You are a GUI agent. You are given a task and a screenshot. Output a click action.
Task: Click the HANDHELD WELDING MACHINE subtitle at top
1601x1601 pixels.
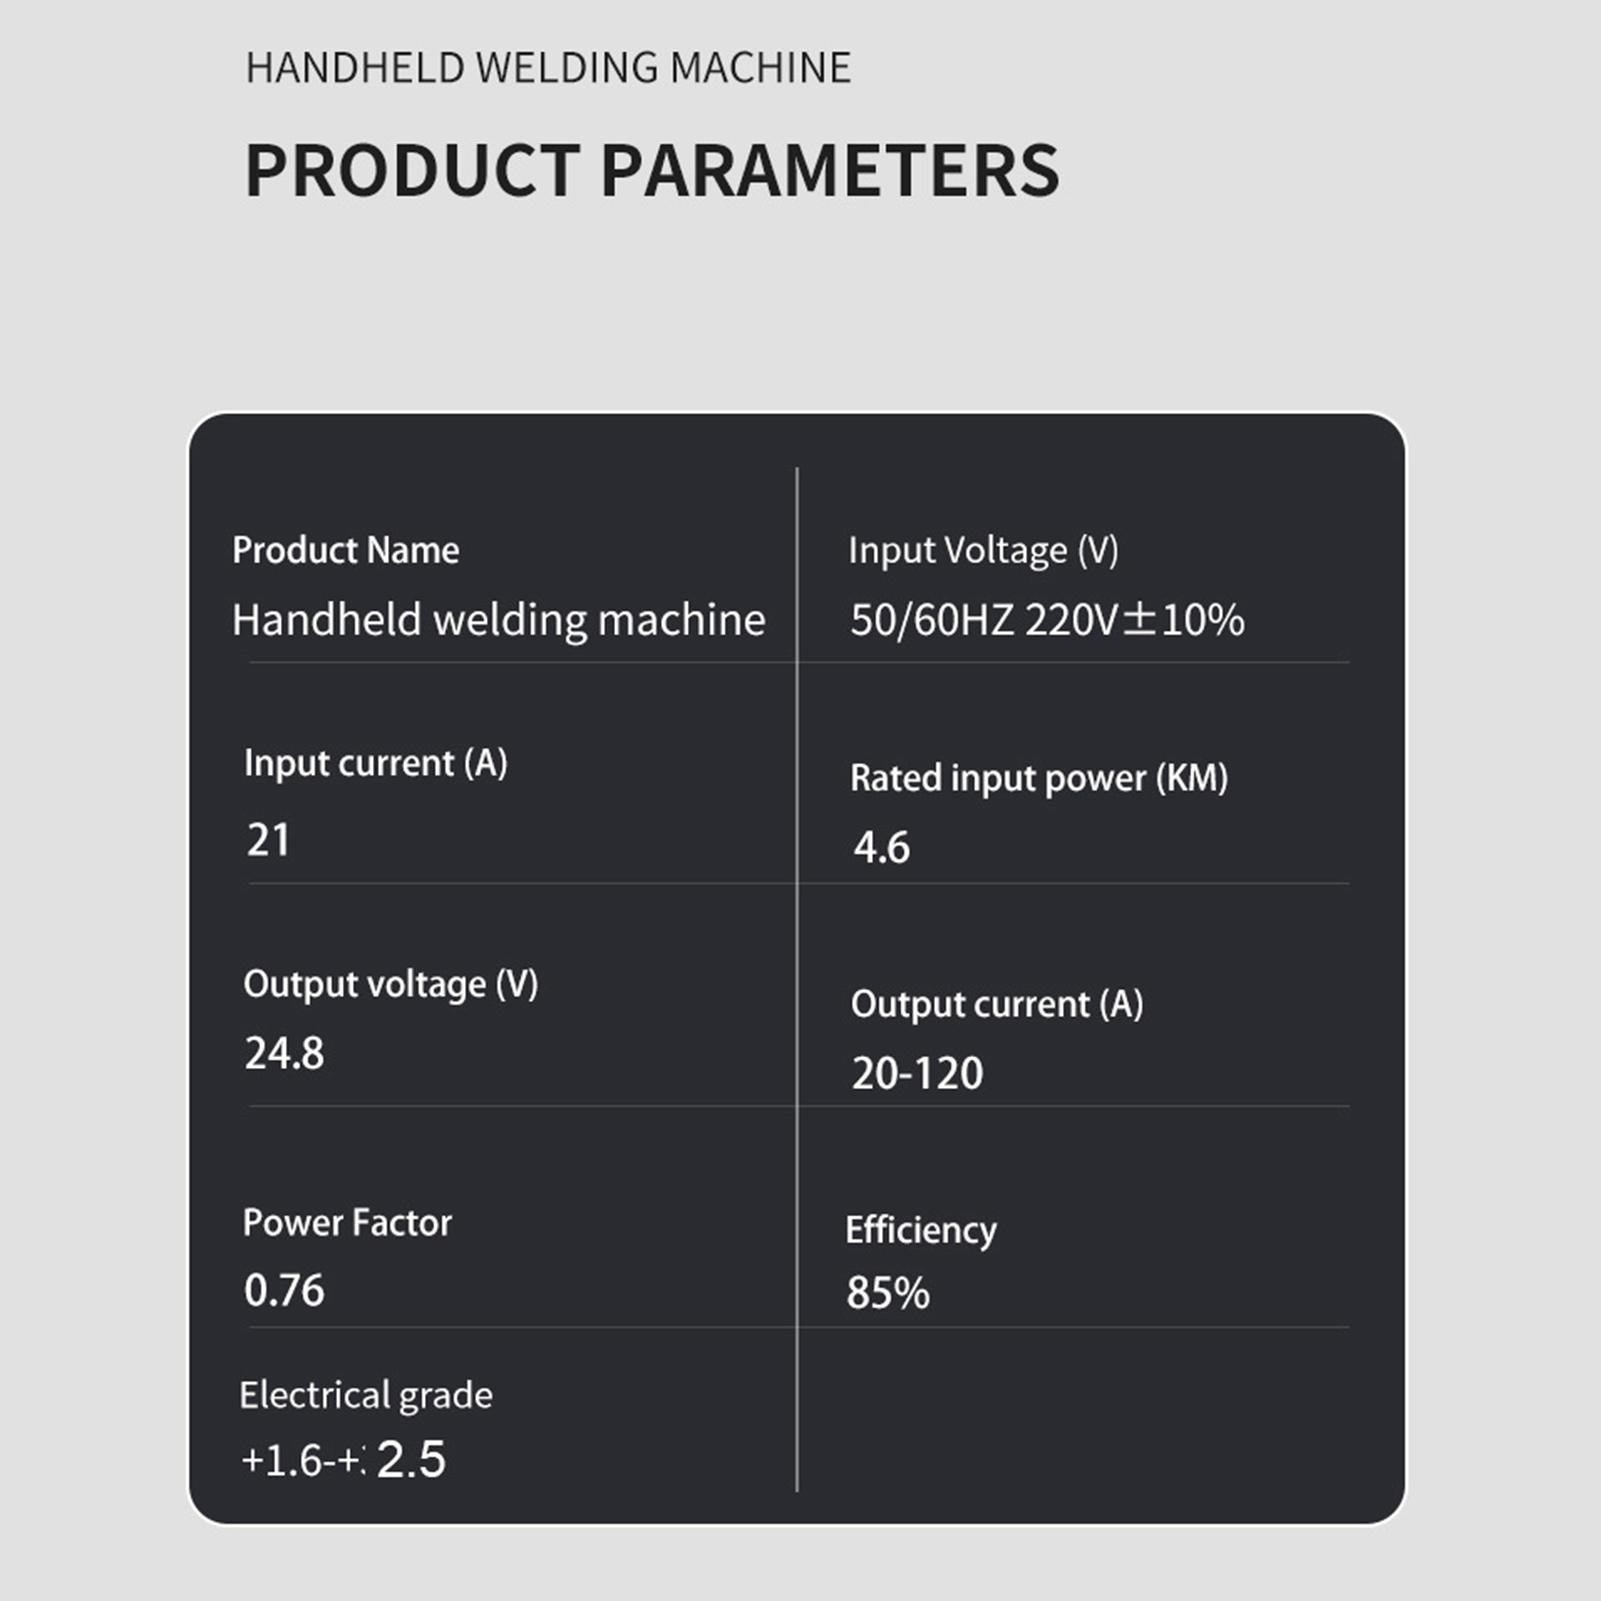pyautogui.click(x=547, y=68)
